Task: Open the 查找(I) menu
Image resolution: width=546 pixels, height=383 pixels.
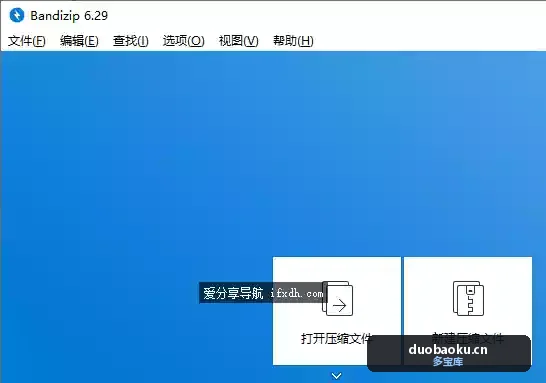Action: [131, 41]
